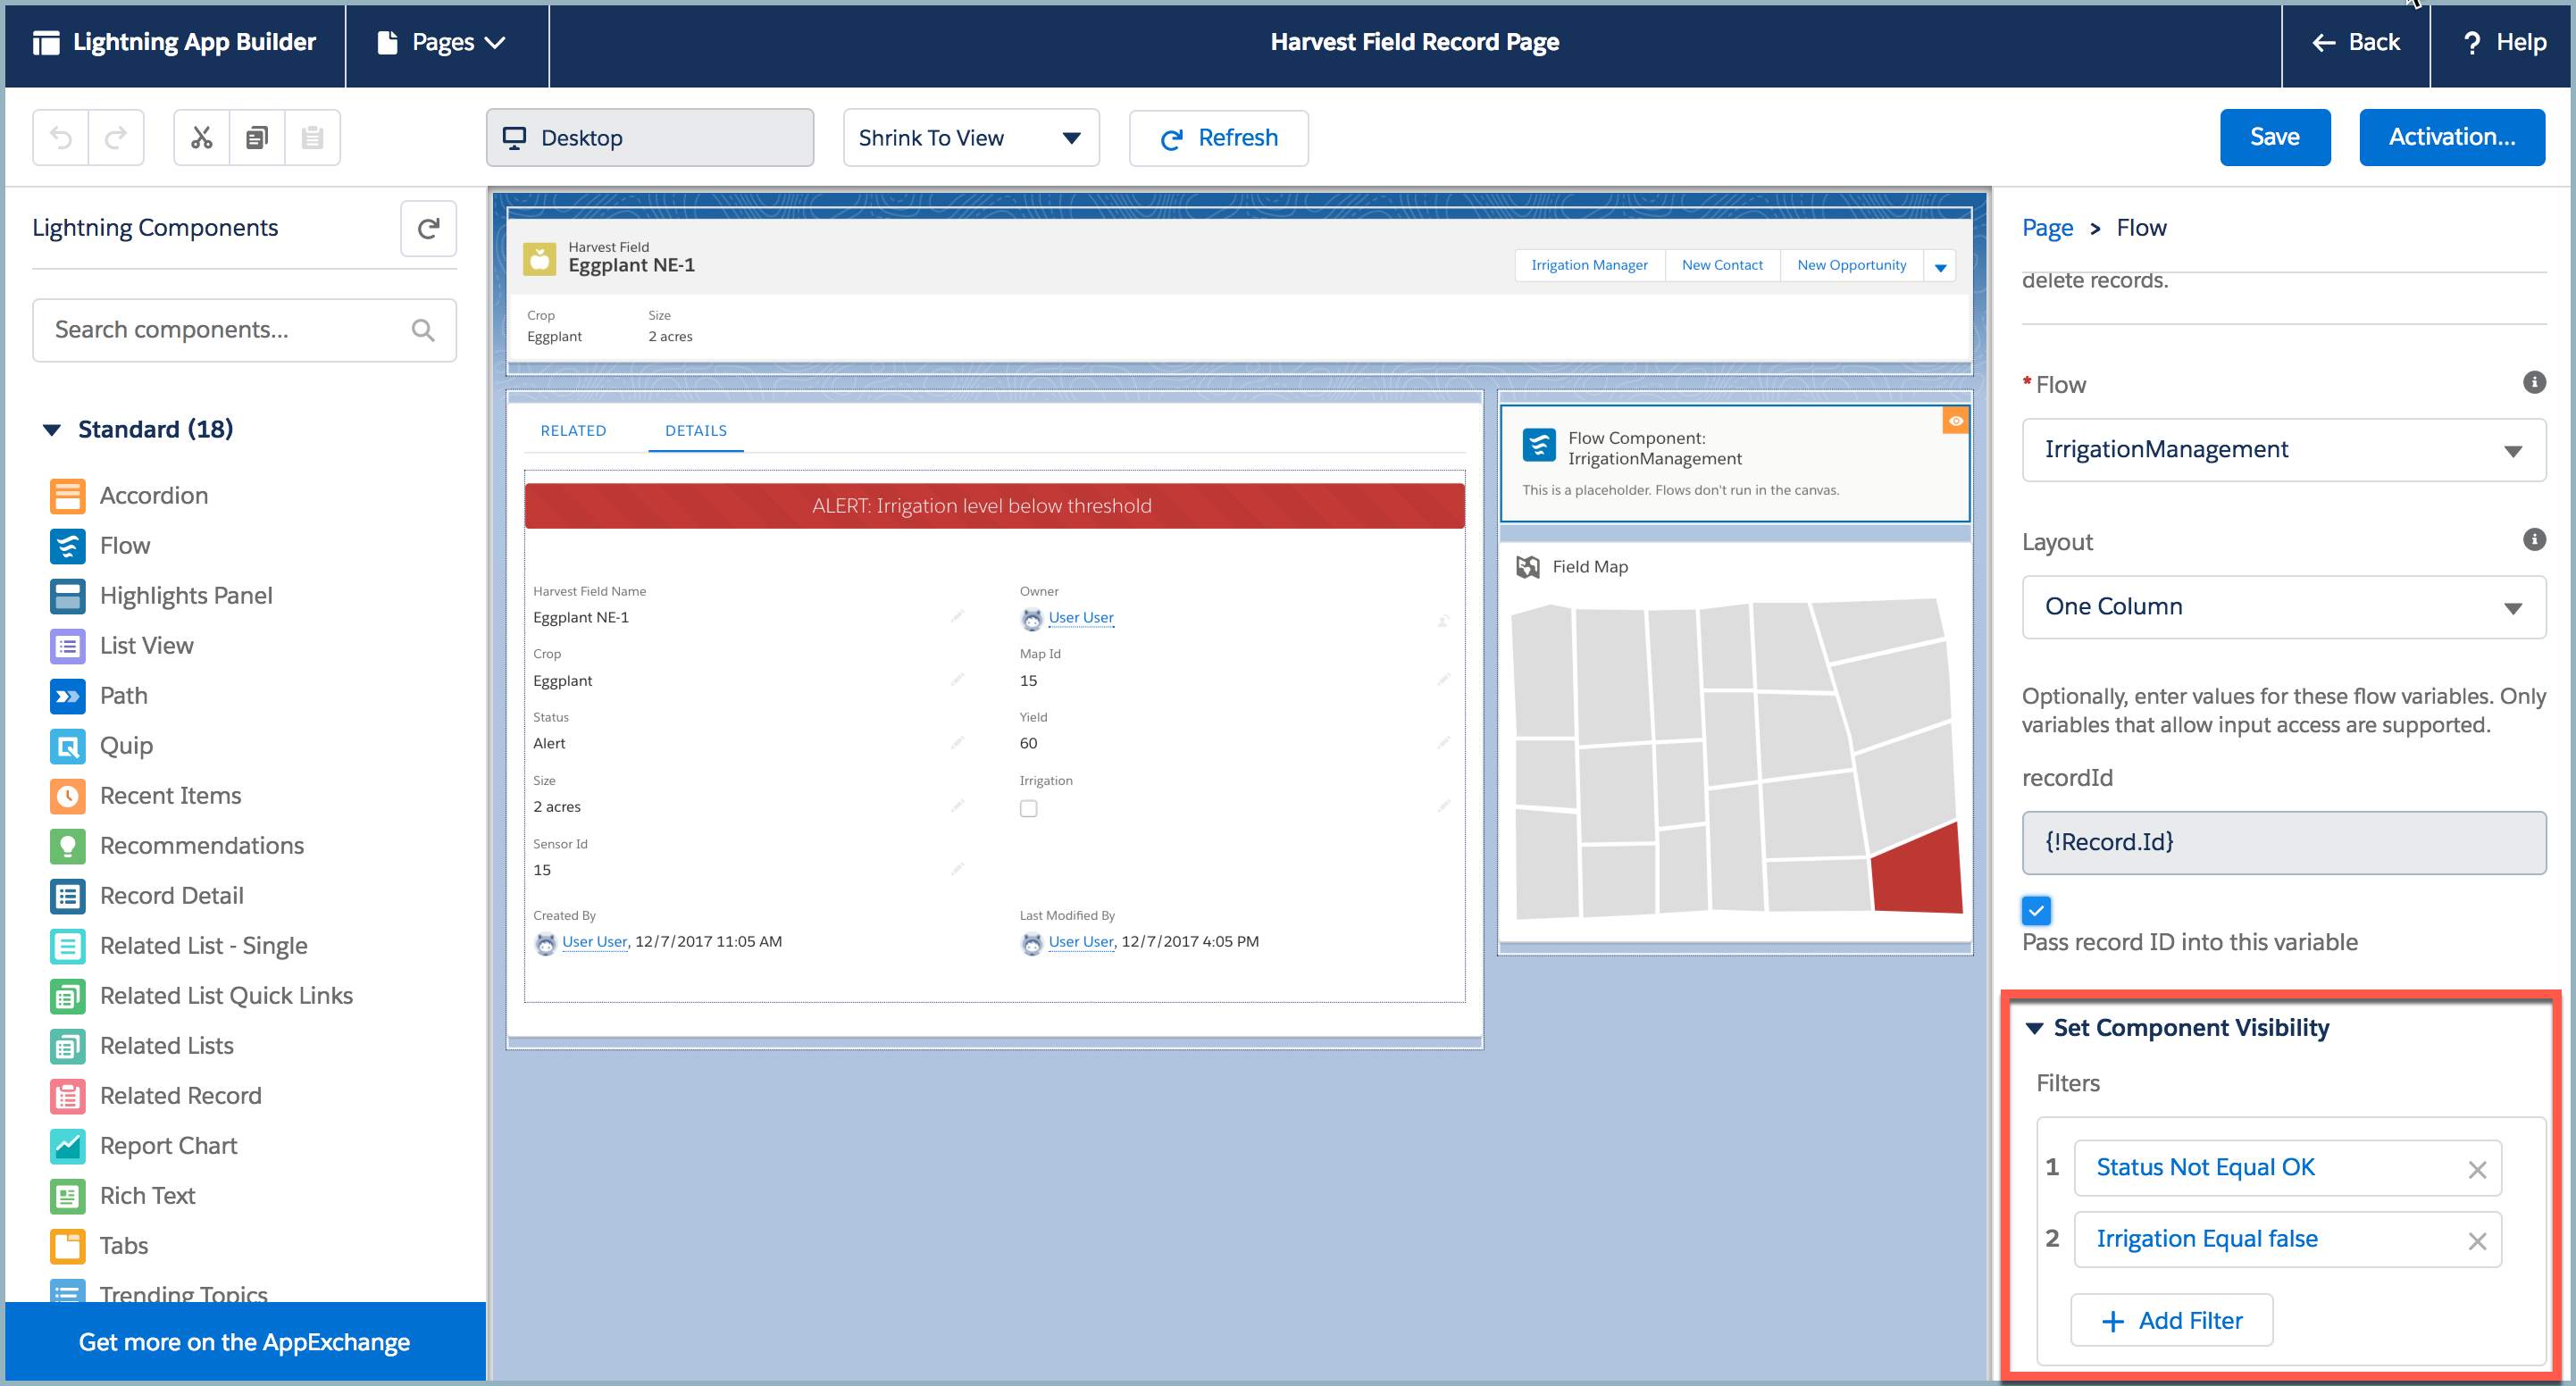Click the Refresh button
This screenshot has height=1386, width=2576.
pos(1218,138)
